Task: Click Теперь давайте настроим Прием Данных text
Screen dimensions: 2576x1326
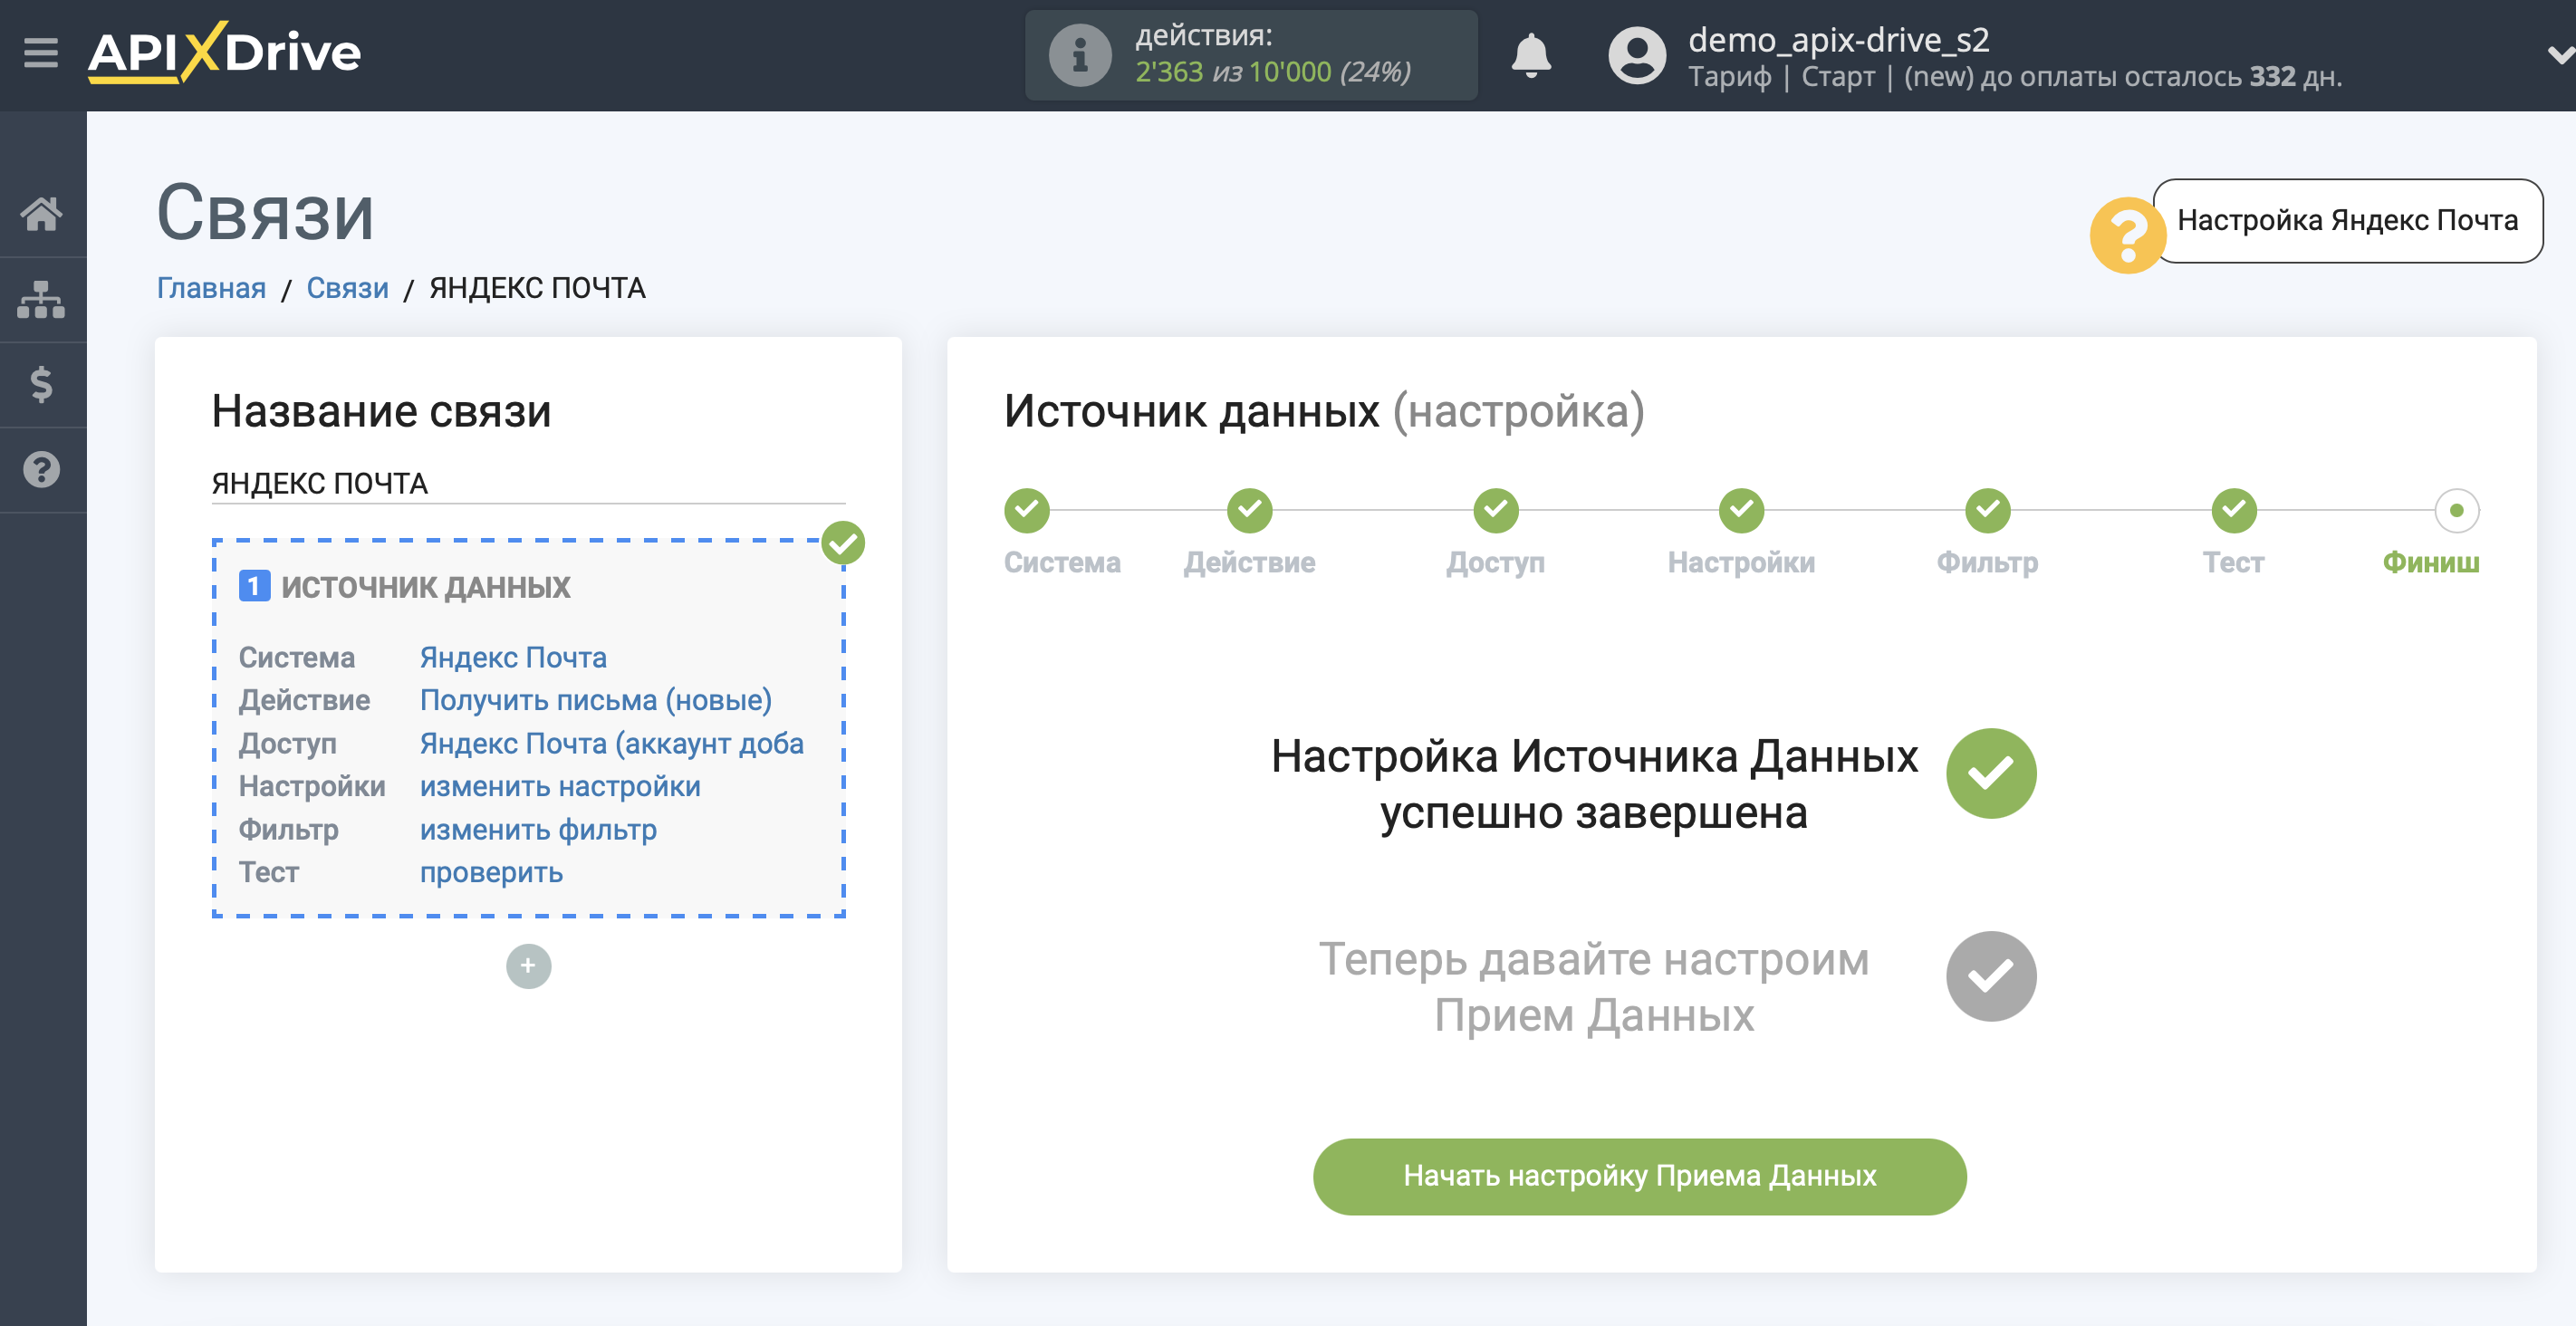Action: 1593,987
